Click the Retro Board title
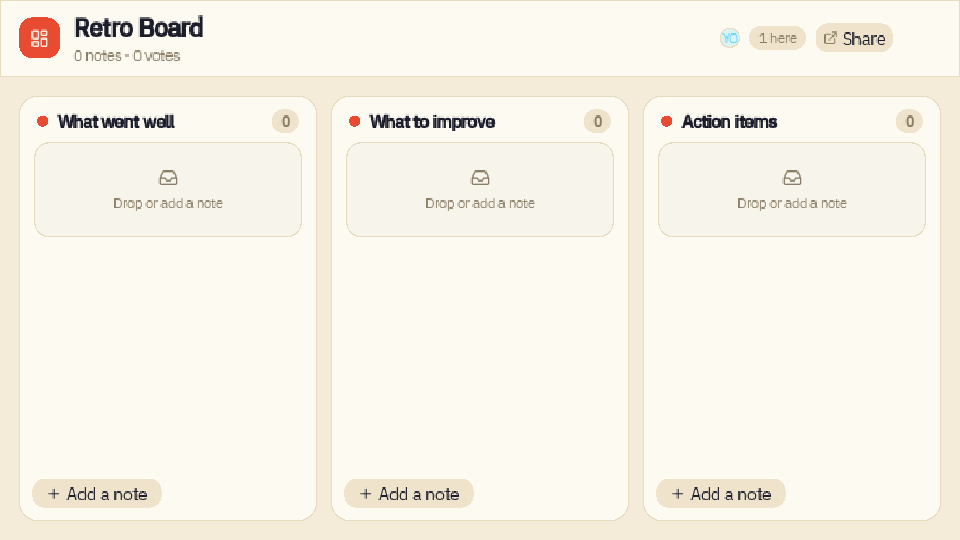 pyautogui.click(x=138, y=28)
